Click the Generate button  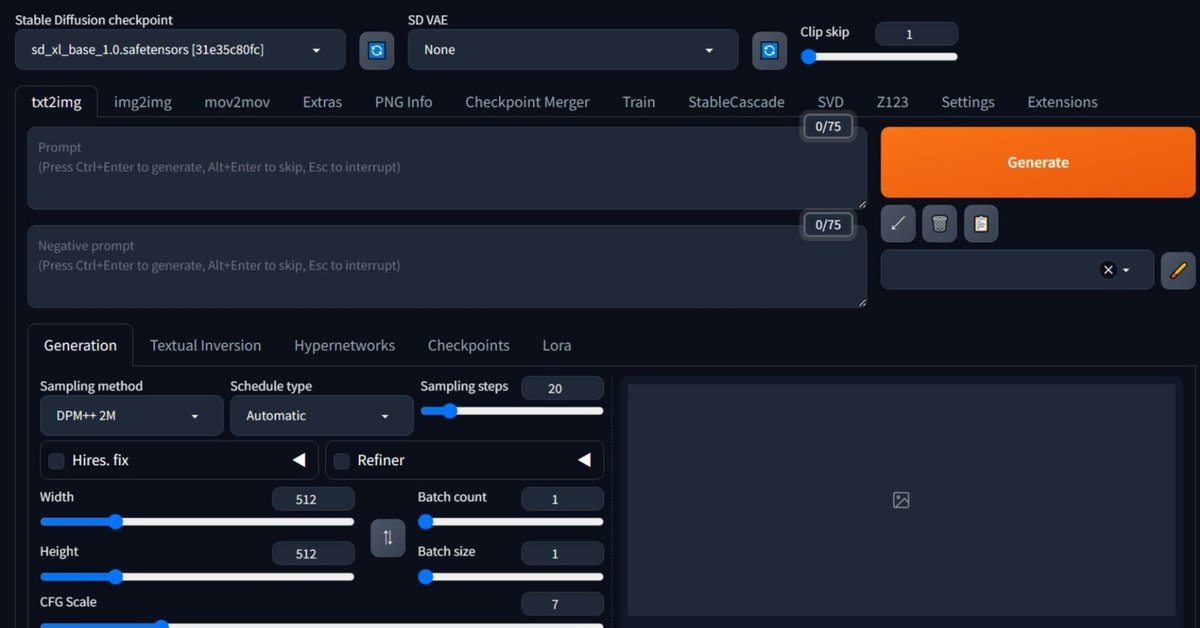pyautogui.click(x=1037, y=162)
